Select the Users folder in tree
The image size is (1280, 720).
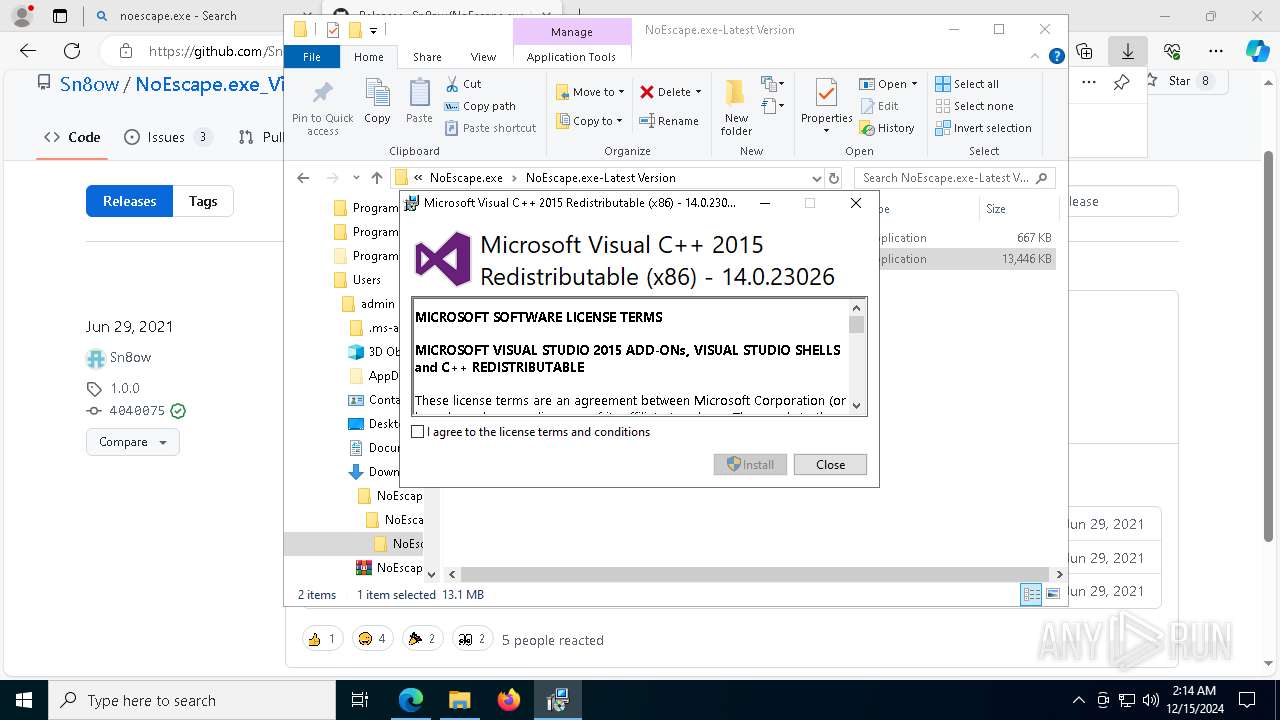366,280
